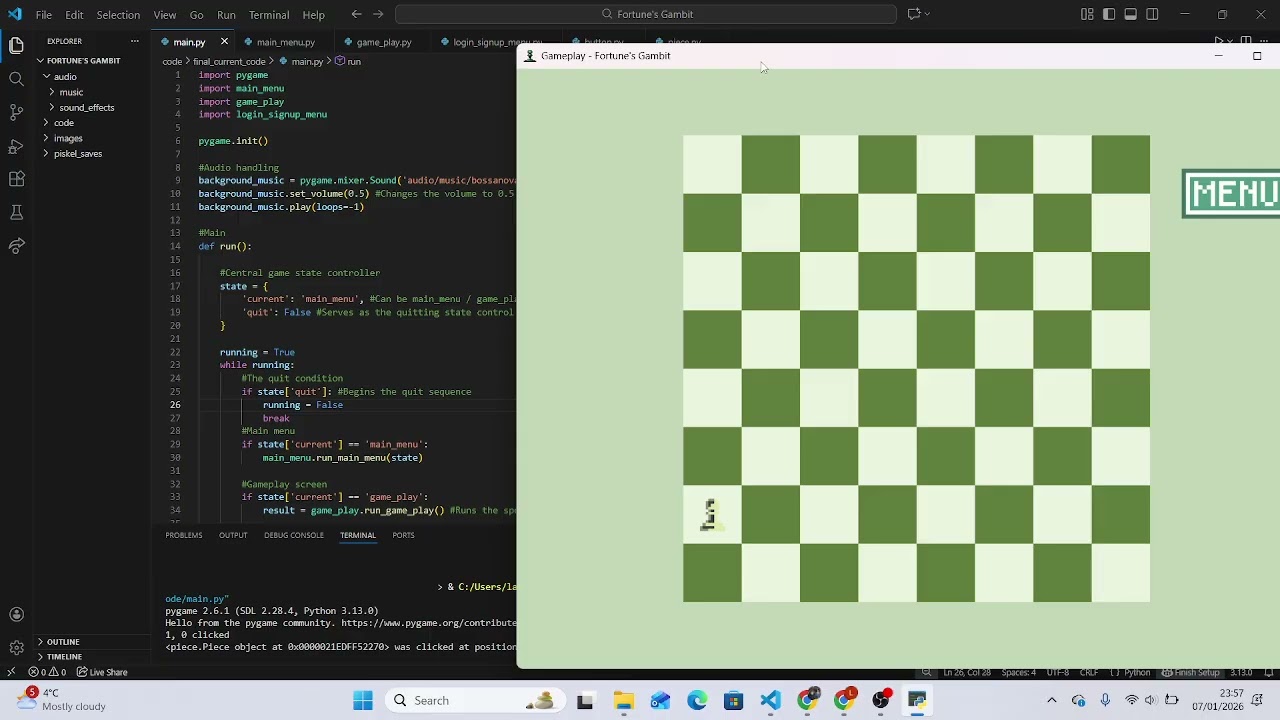This screenshot has width=1280, height=720.
Task: Toggle the primary side bar layout icon
Action: pos(1109,14)
